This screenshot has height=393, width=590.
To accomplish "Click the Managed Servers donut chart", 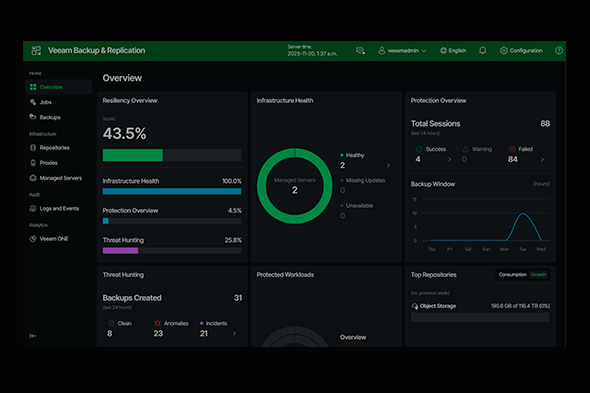I will point(295,186).
